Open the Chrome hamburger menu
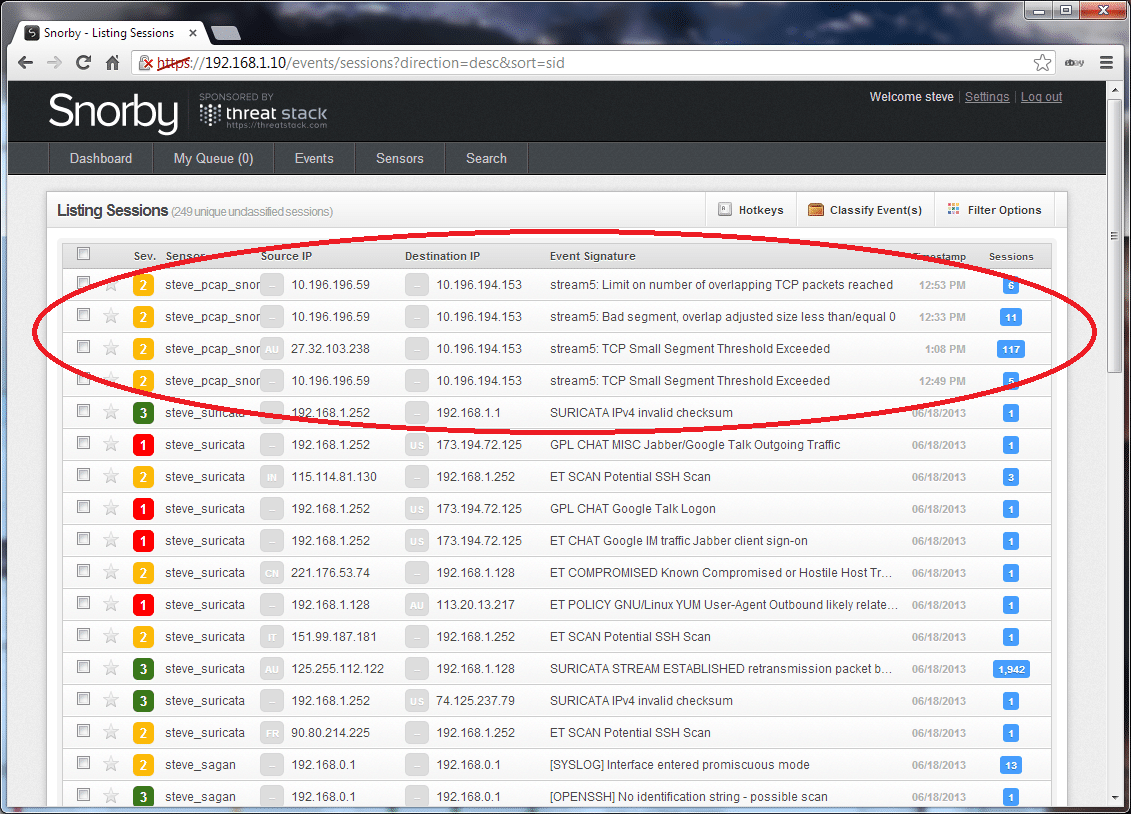 [1107, 62]
